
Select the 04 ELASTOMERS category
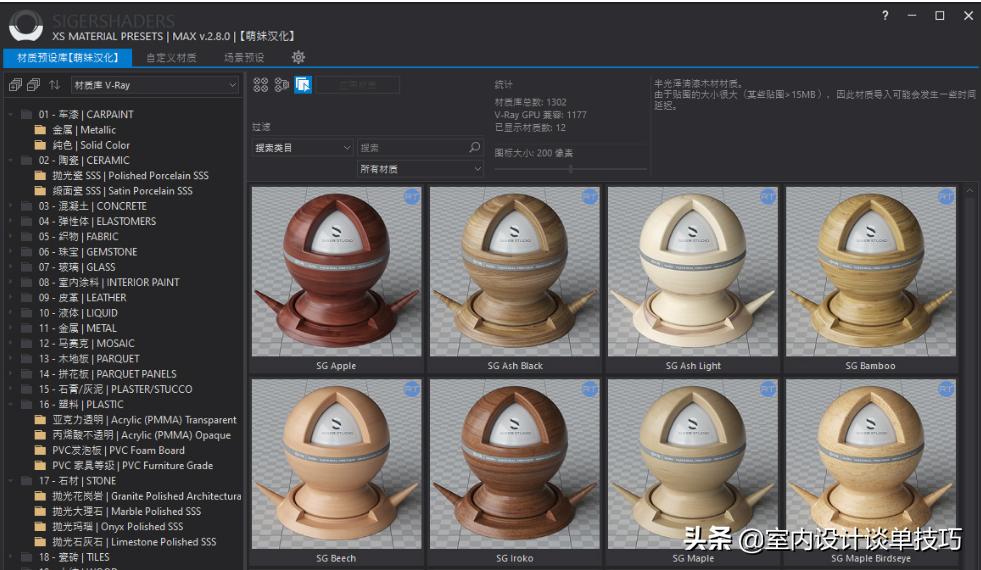pyautogui.click(x=97, y=221)
